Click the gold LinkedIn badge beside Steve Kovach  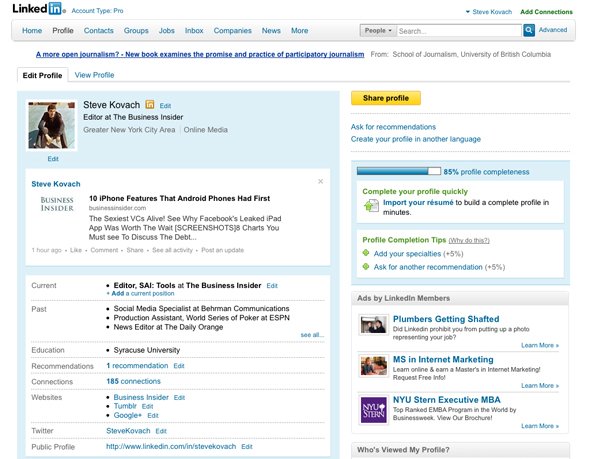click(150, 105)
